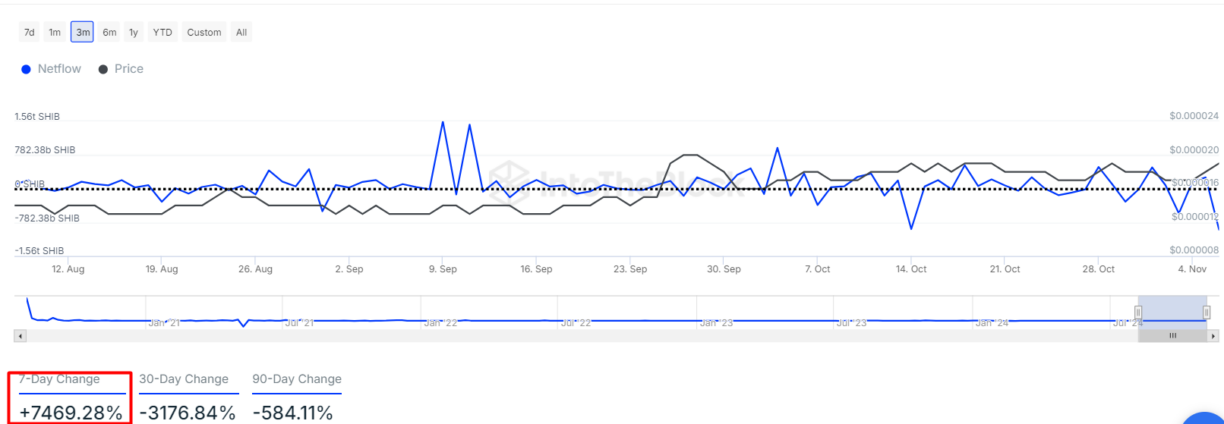Switch chart range to 1m
This screenshot has height=424, width=1224.
pos(55,32)
